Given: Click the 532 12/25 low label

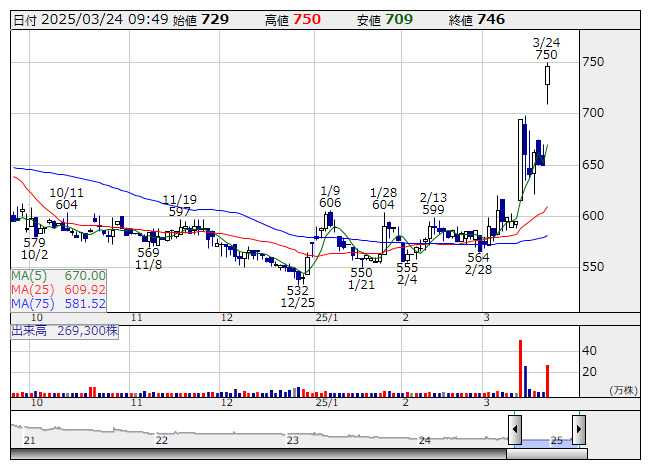Looking at the screenshot, I should [x=297, y=296].
